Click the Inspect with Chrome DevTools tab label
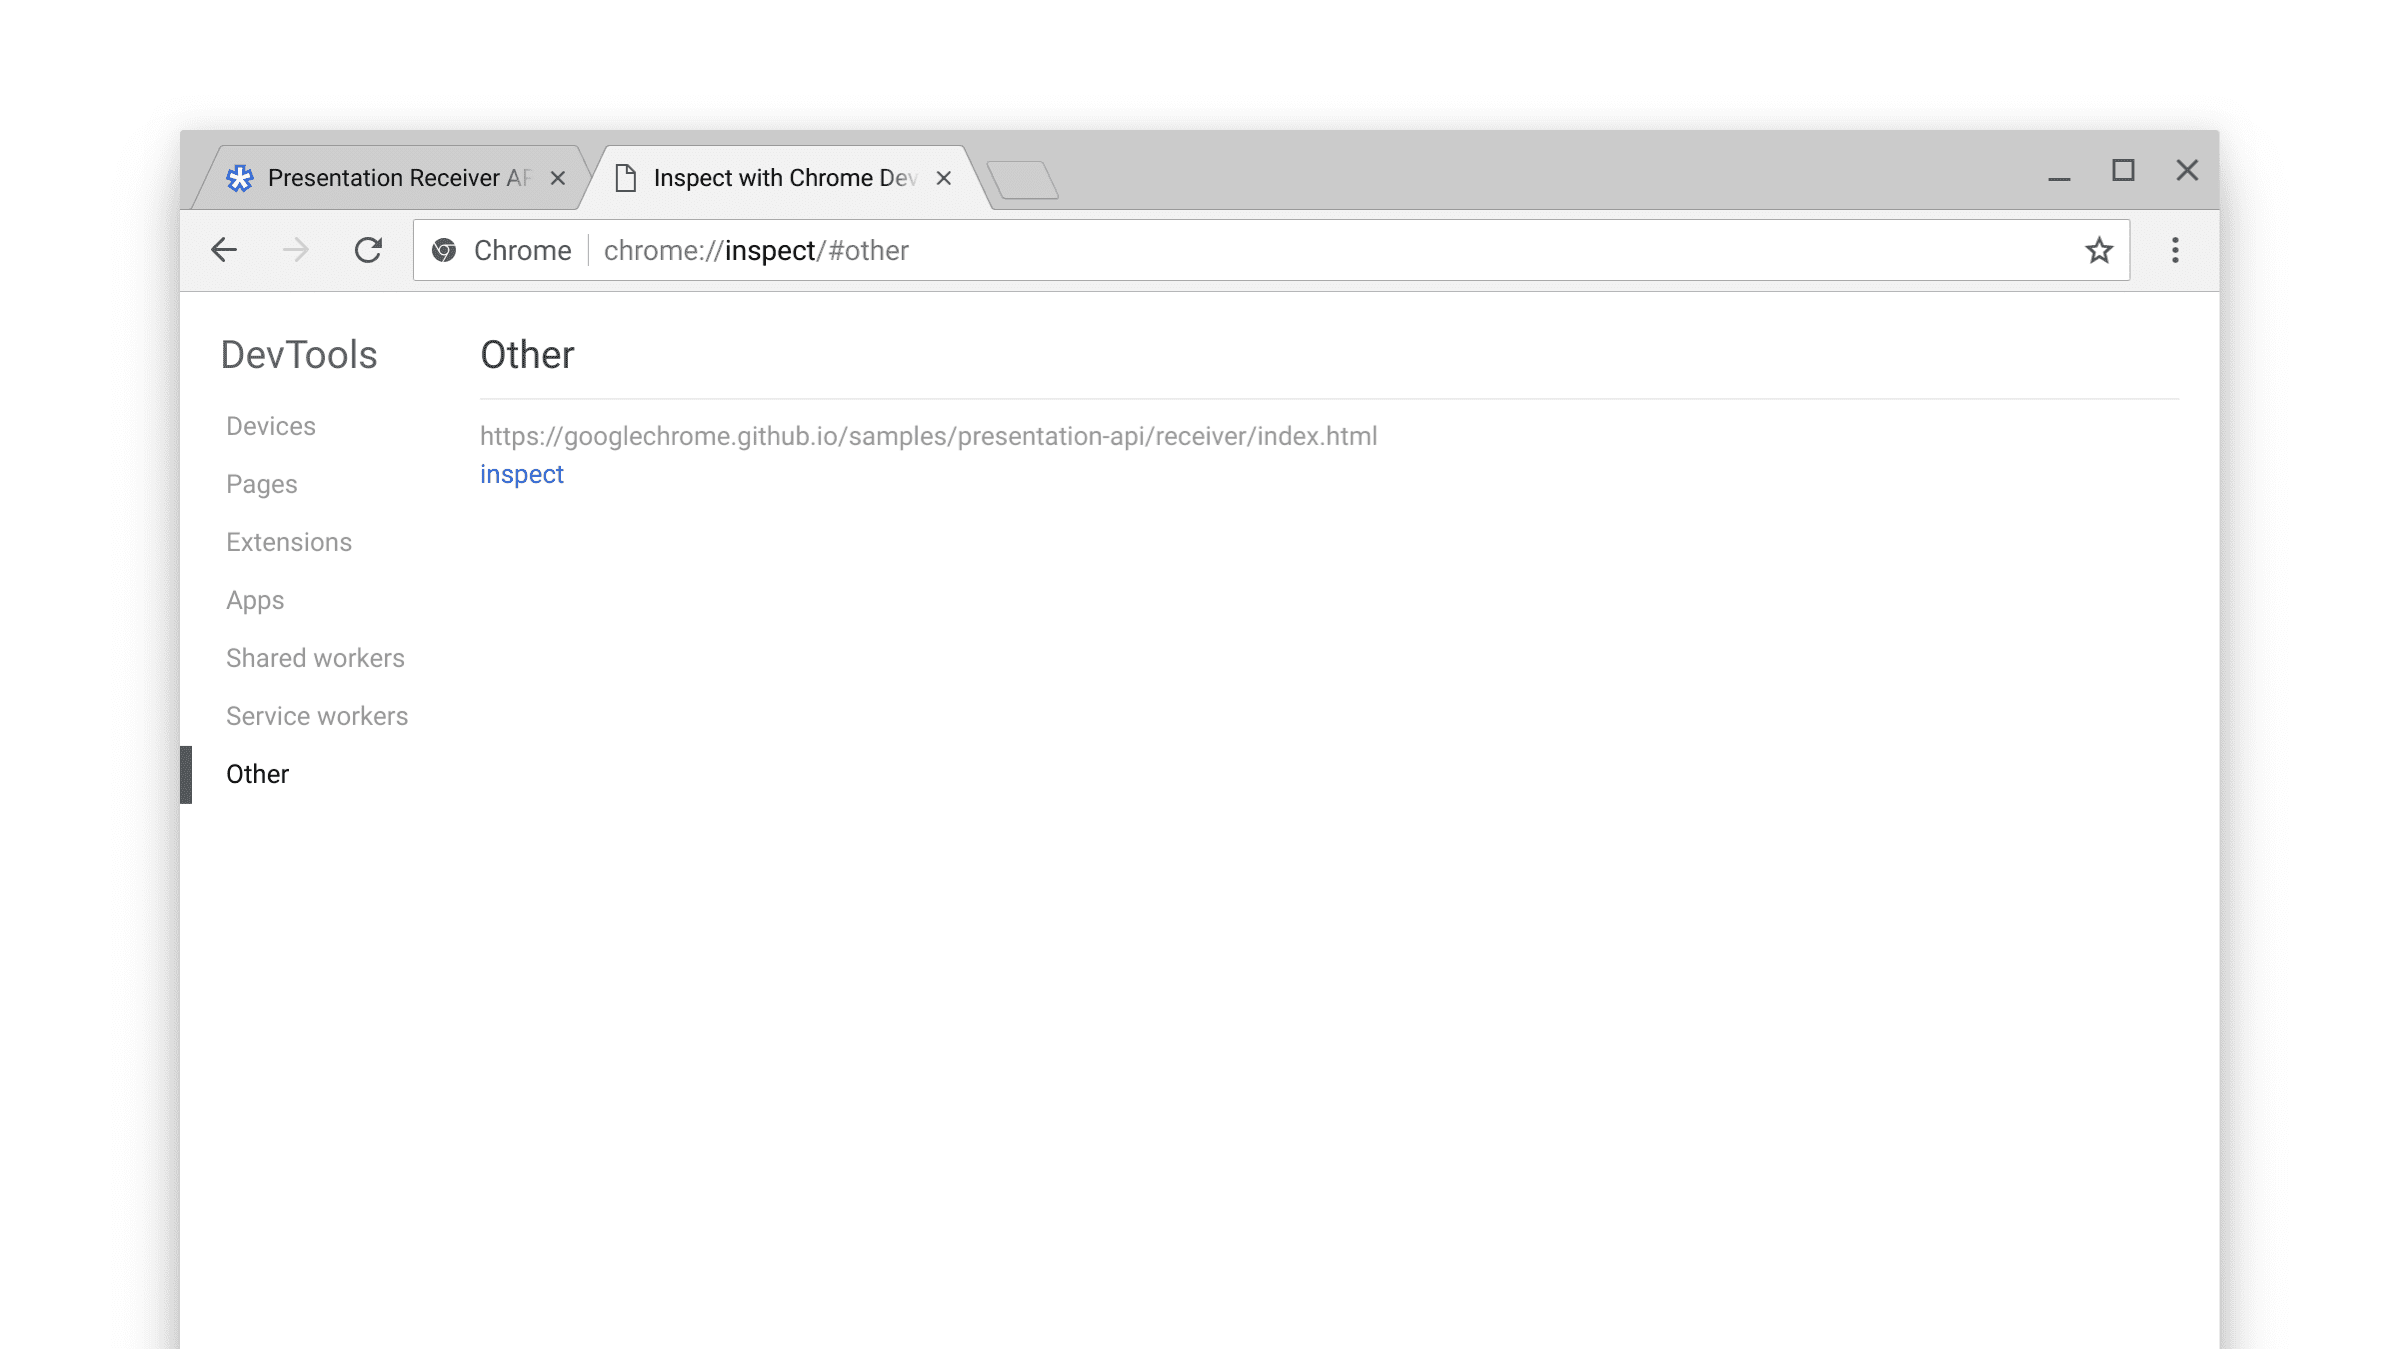Image resolution: width=2398 pixels, height=1349 pixels. click(x=784, y=178)
